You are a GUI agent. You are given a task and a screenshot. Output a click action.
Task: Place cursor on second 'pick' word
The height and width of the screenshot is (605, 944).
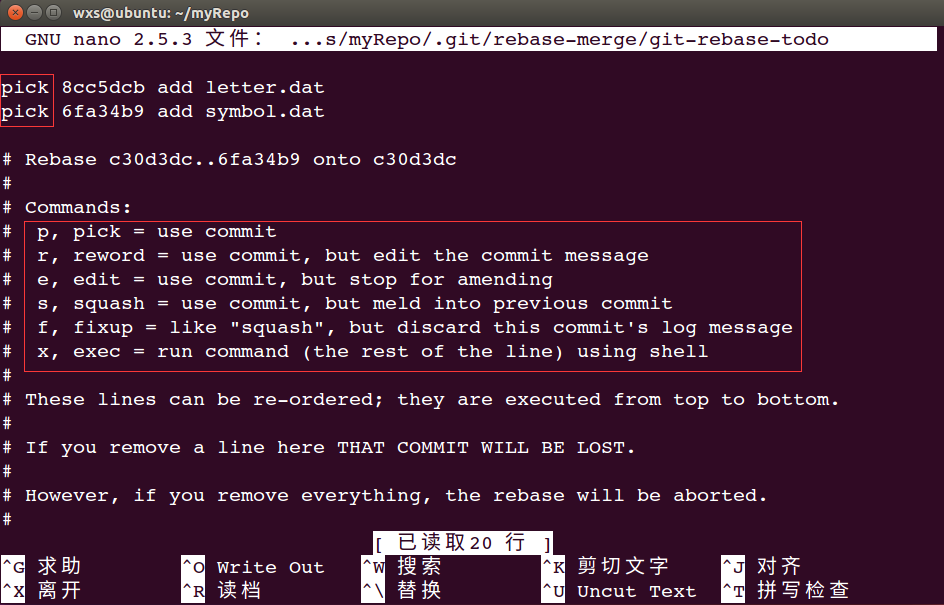pyautogui.click(x=25, y=112)
